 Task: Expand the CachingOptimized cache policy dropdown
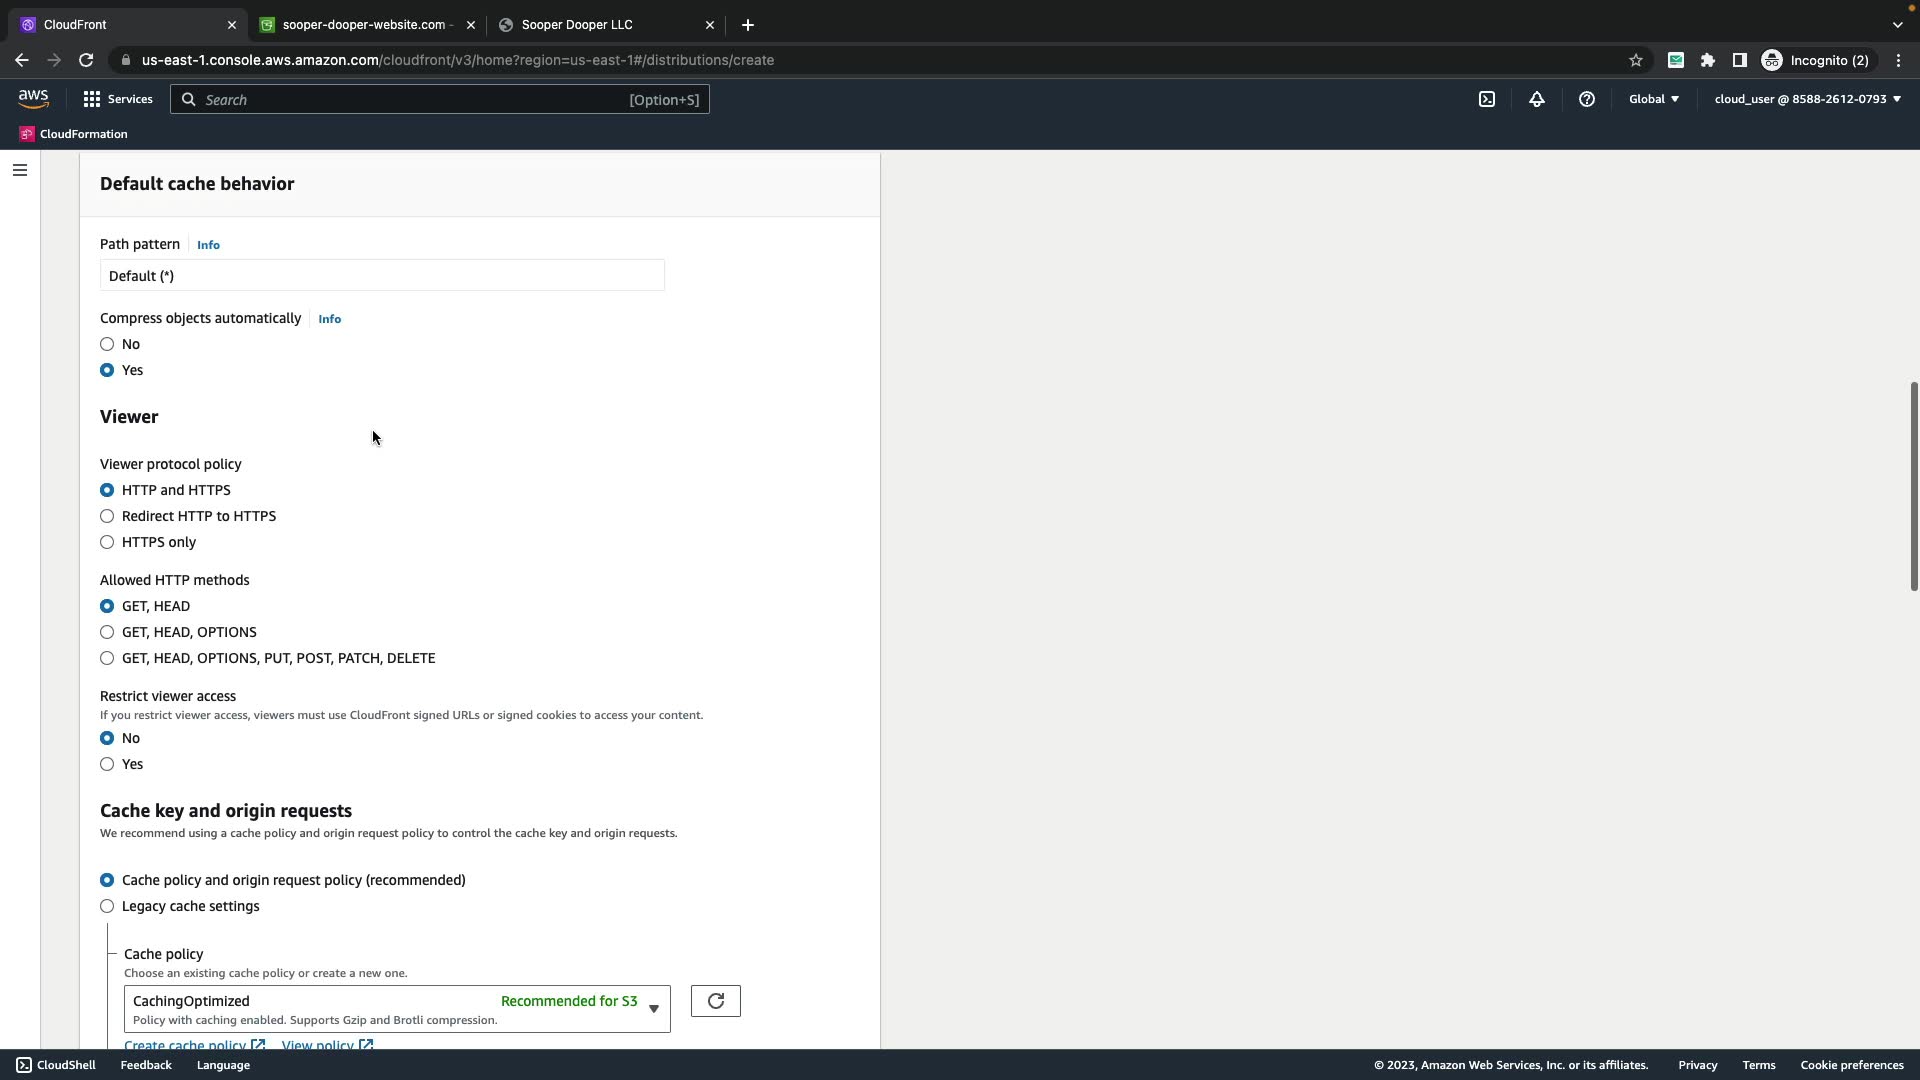coord(397,1008)
